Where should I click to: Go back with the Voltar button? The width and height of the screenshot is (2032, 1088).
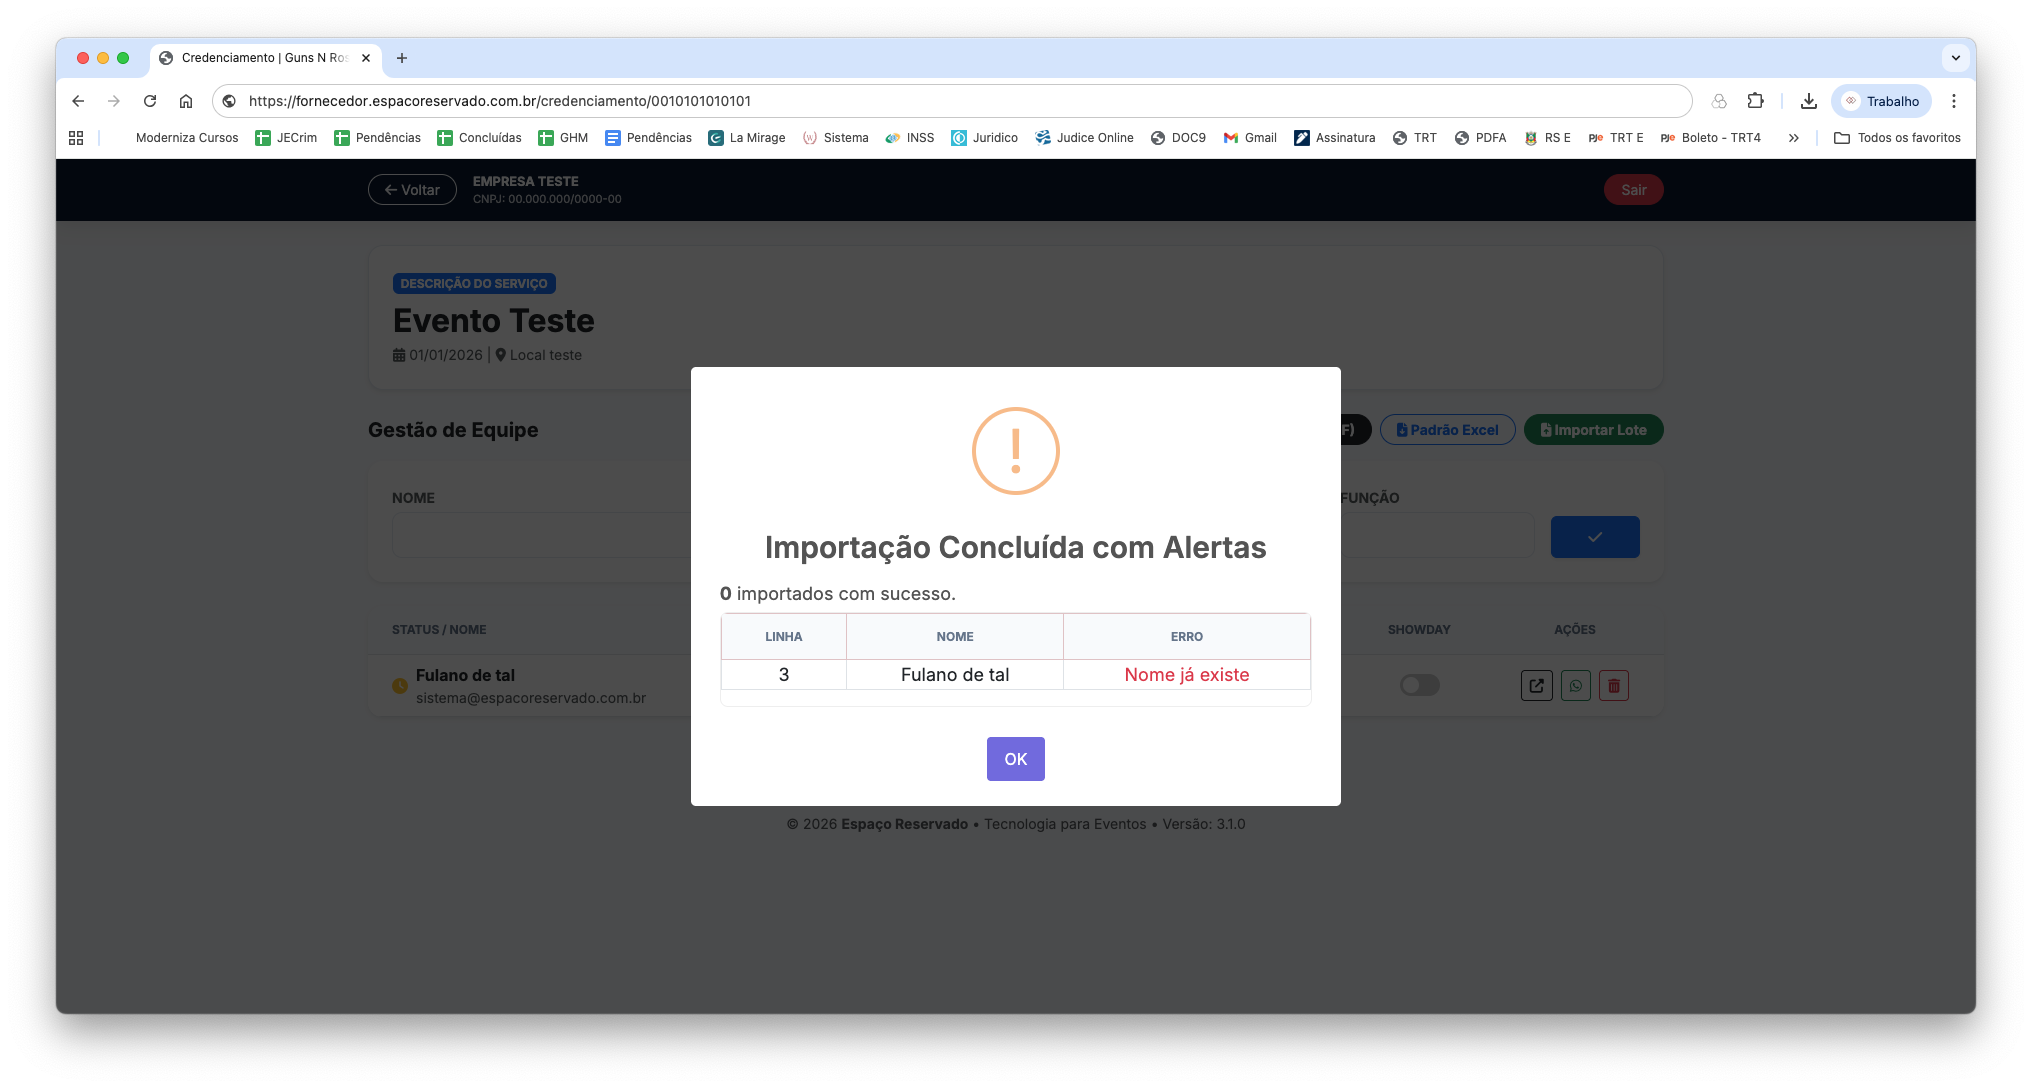(x=412, y=190)
